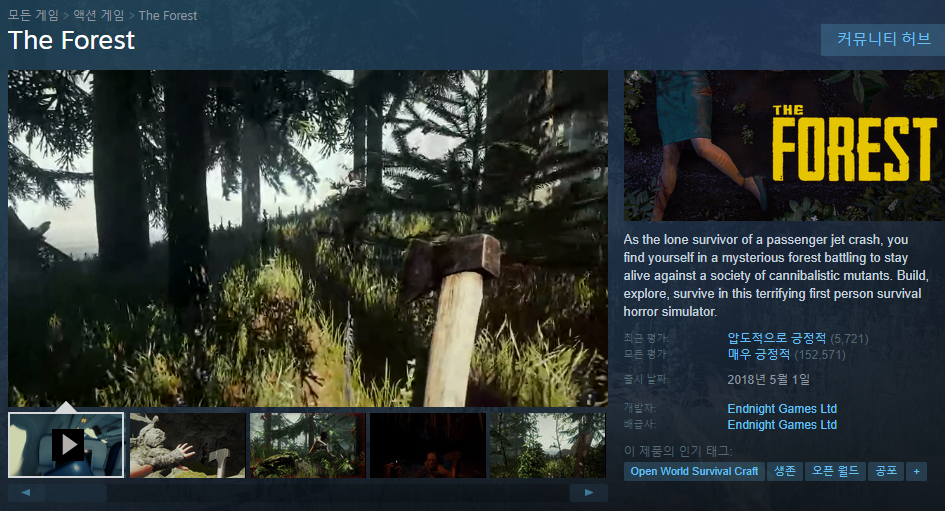Click the right arrow of thumbnail scroller
Viewport: 945px width, 511px height.
(x=589, y=492)
